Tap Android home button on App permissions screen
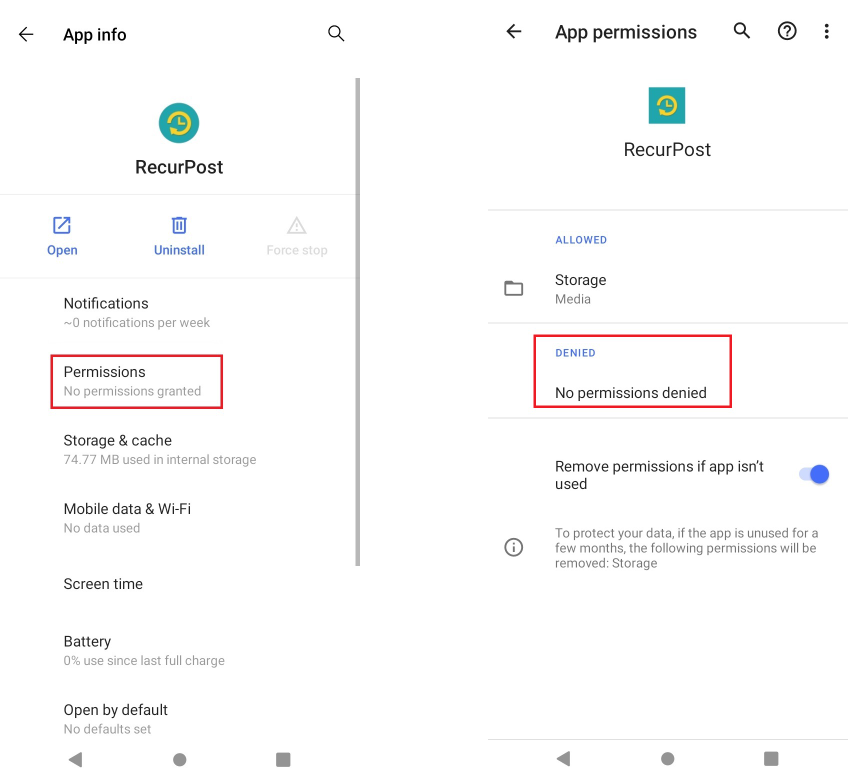850x780 pixels. pos(668,758)
